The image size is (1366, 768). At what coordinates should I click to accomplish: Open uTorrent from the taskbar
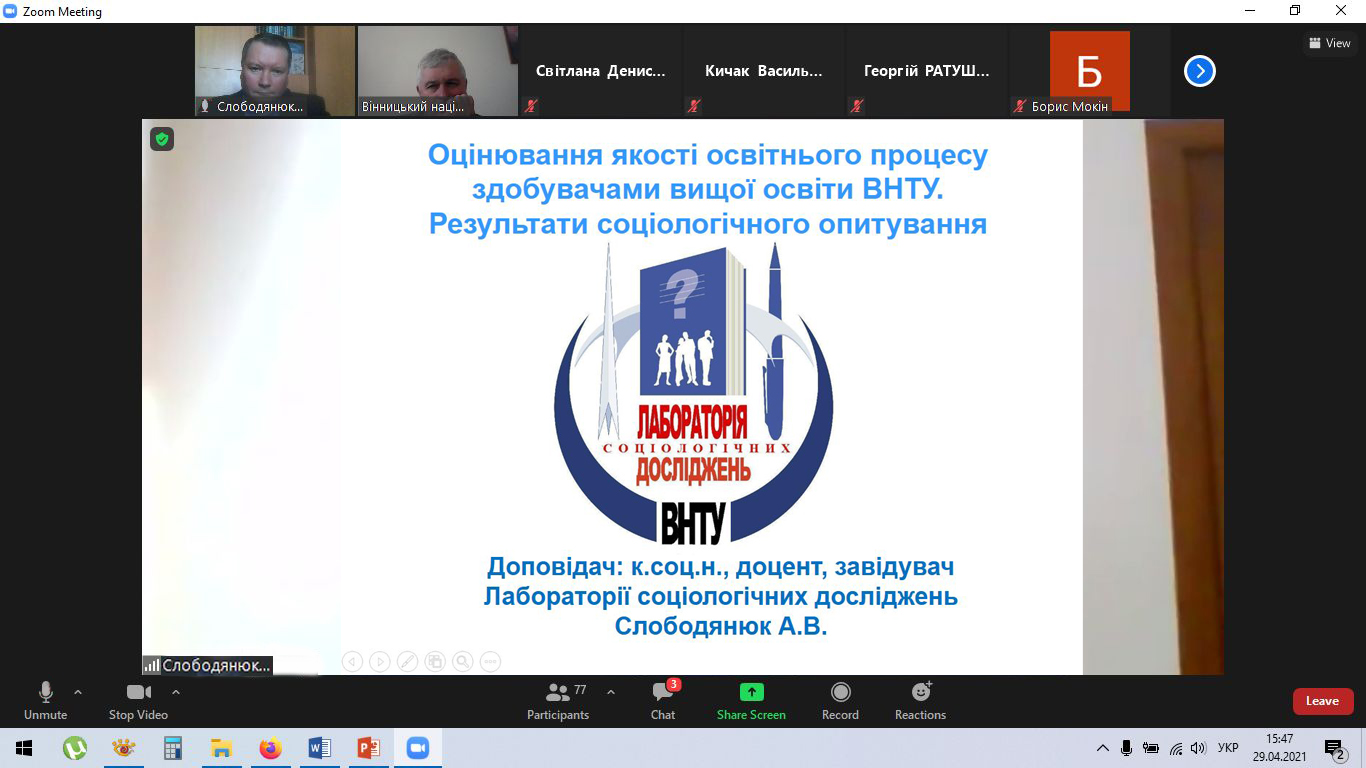(74, 748)
